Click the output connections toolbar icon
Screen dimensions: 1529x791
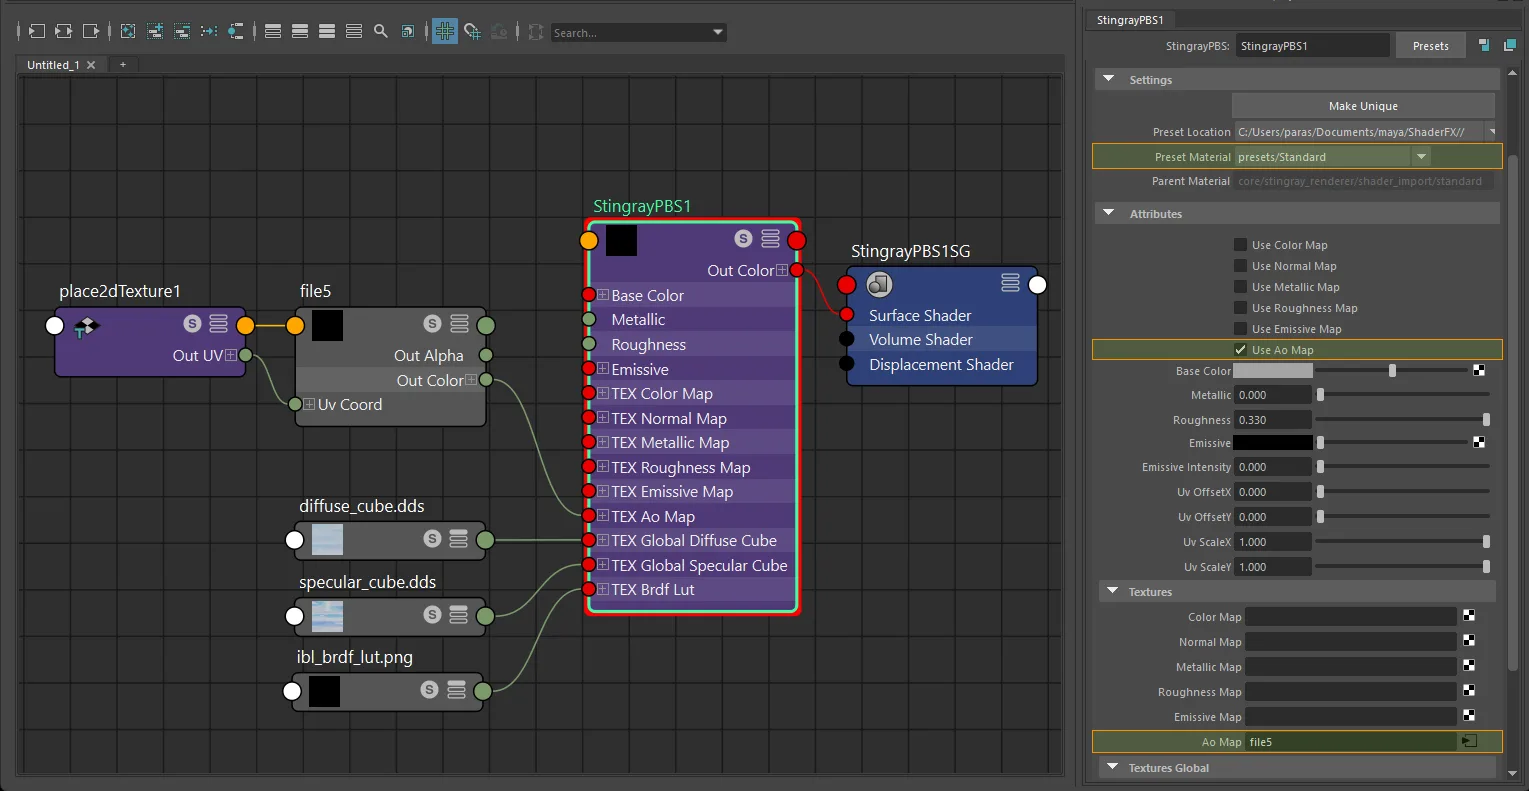point(90,32)
